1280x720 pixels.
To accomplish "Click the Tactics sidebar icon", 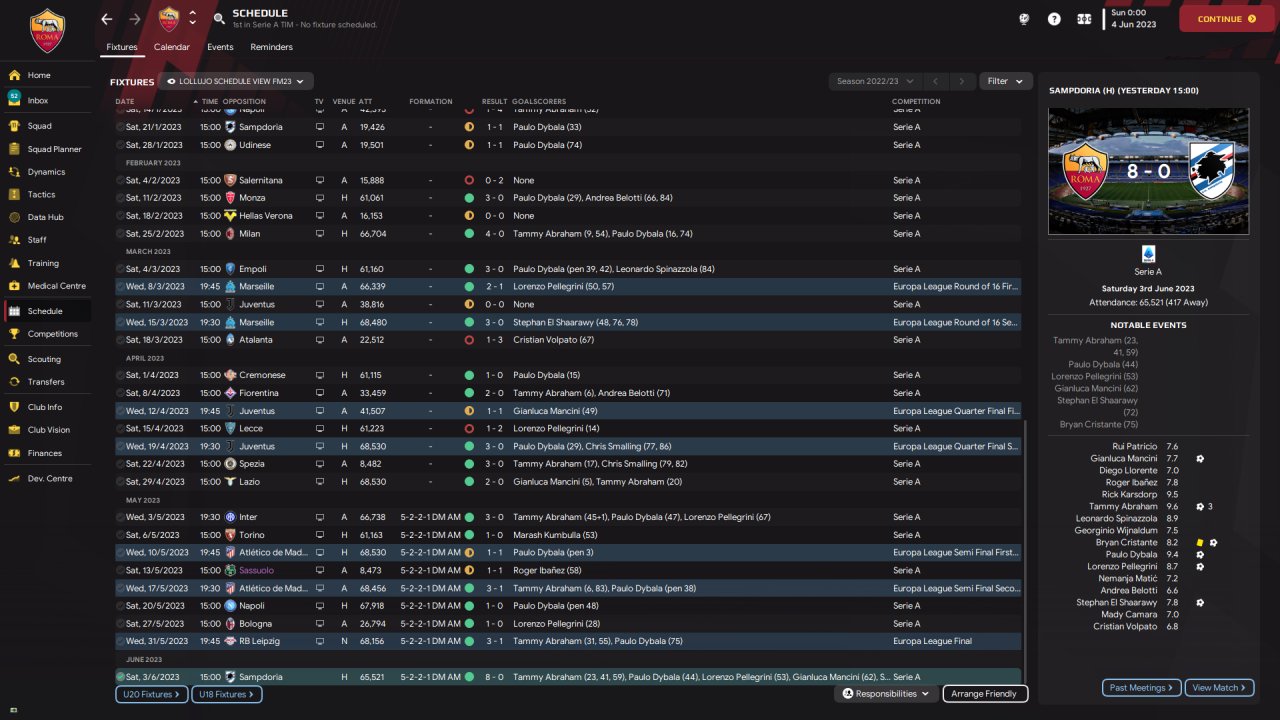I will coord(14,195).
